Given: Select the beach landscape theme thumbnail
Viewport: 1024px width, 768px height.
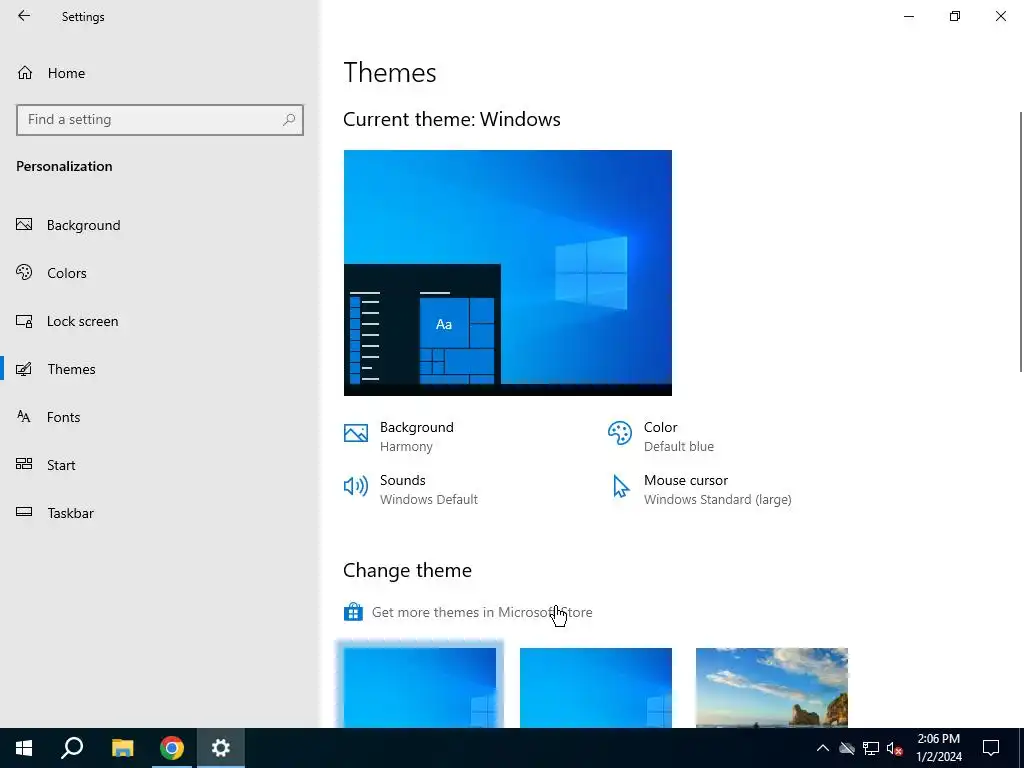Looking at the screenshot, I should click(x=772, y=688).
